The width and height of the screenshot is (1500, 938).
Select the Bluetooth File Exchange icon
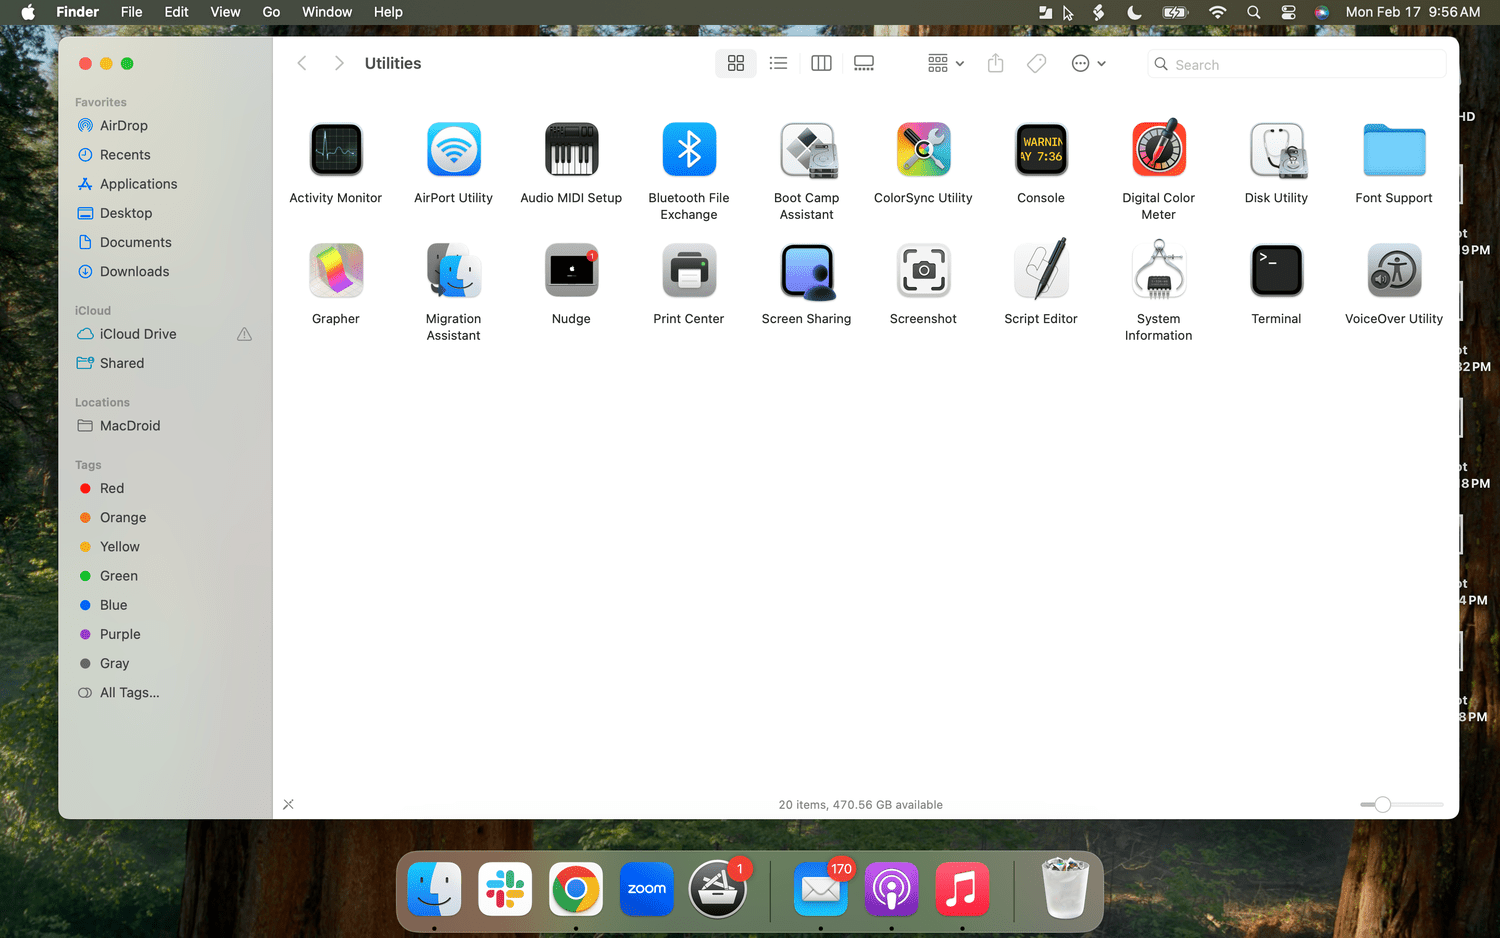pyautogui.click(x=689, y=150)
